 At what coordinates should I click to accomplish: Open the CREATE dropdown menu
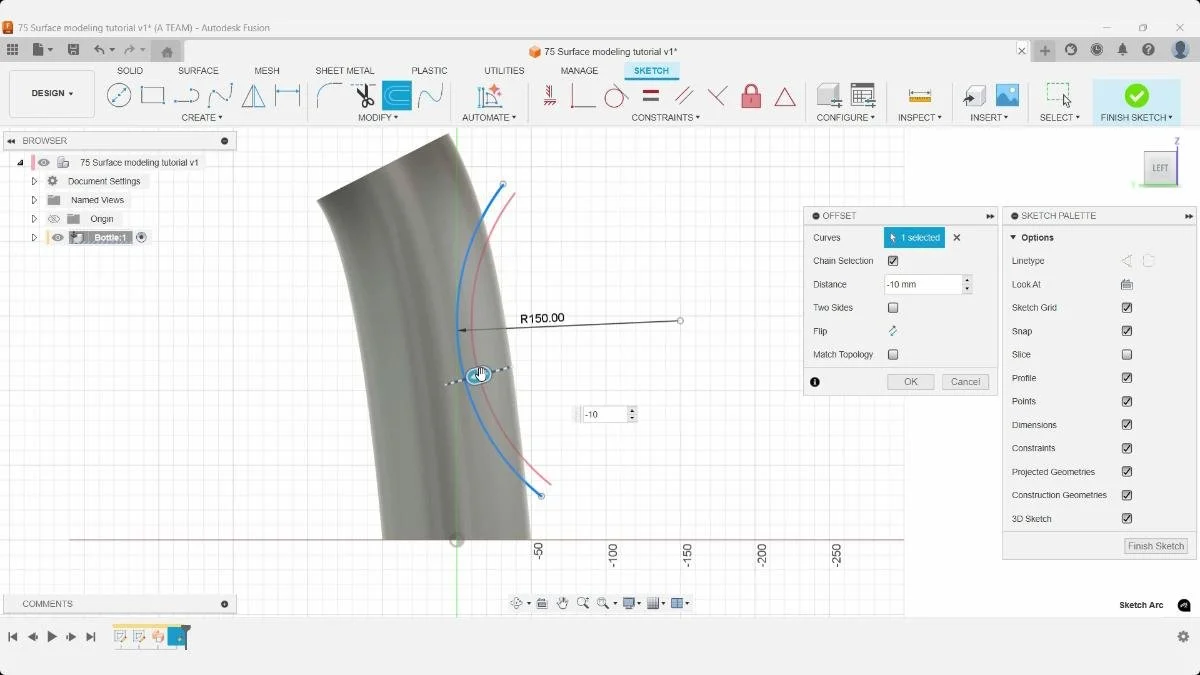pyautogui.click(x=202, y=118)
